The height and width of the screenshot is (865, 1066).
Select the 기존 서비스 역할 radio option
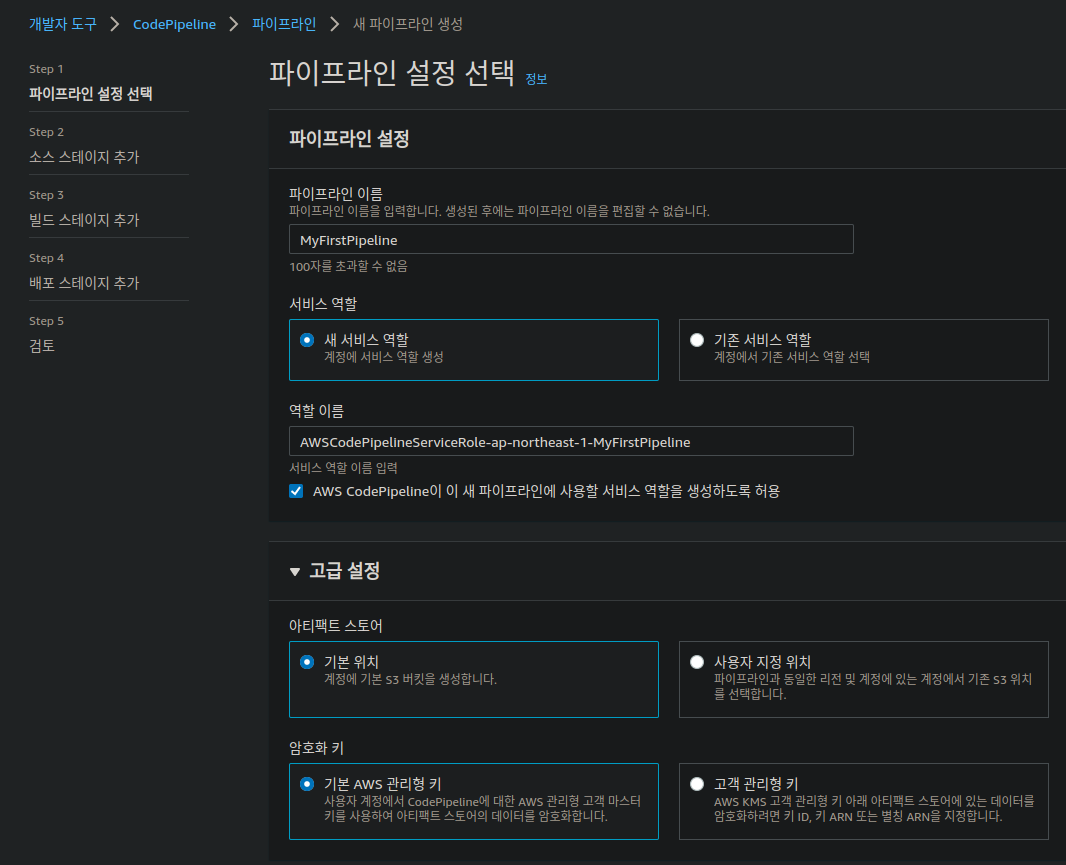pos(697,339)
